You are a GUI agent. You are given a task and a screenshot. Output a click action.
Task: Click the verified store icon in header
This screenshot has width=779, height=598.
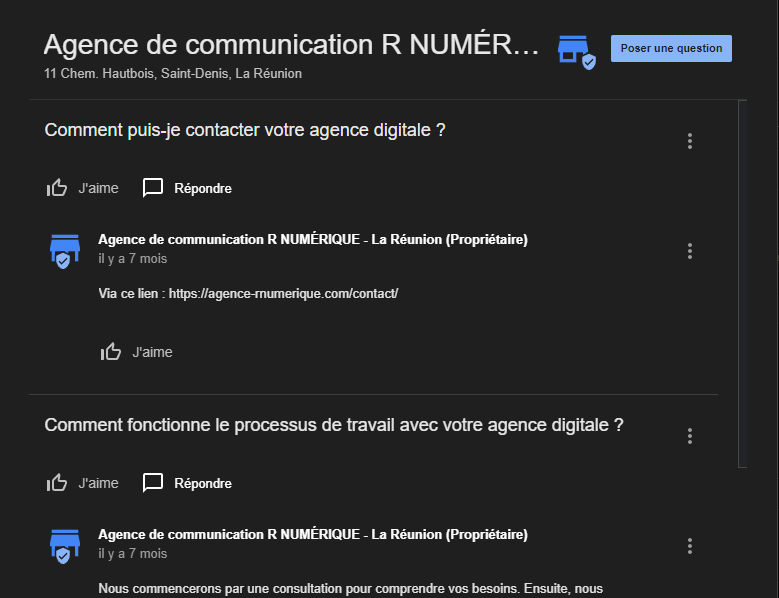(x=577, y=52)
